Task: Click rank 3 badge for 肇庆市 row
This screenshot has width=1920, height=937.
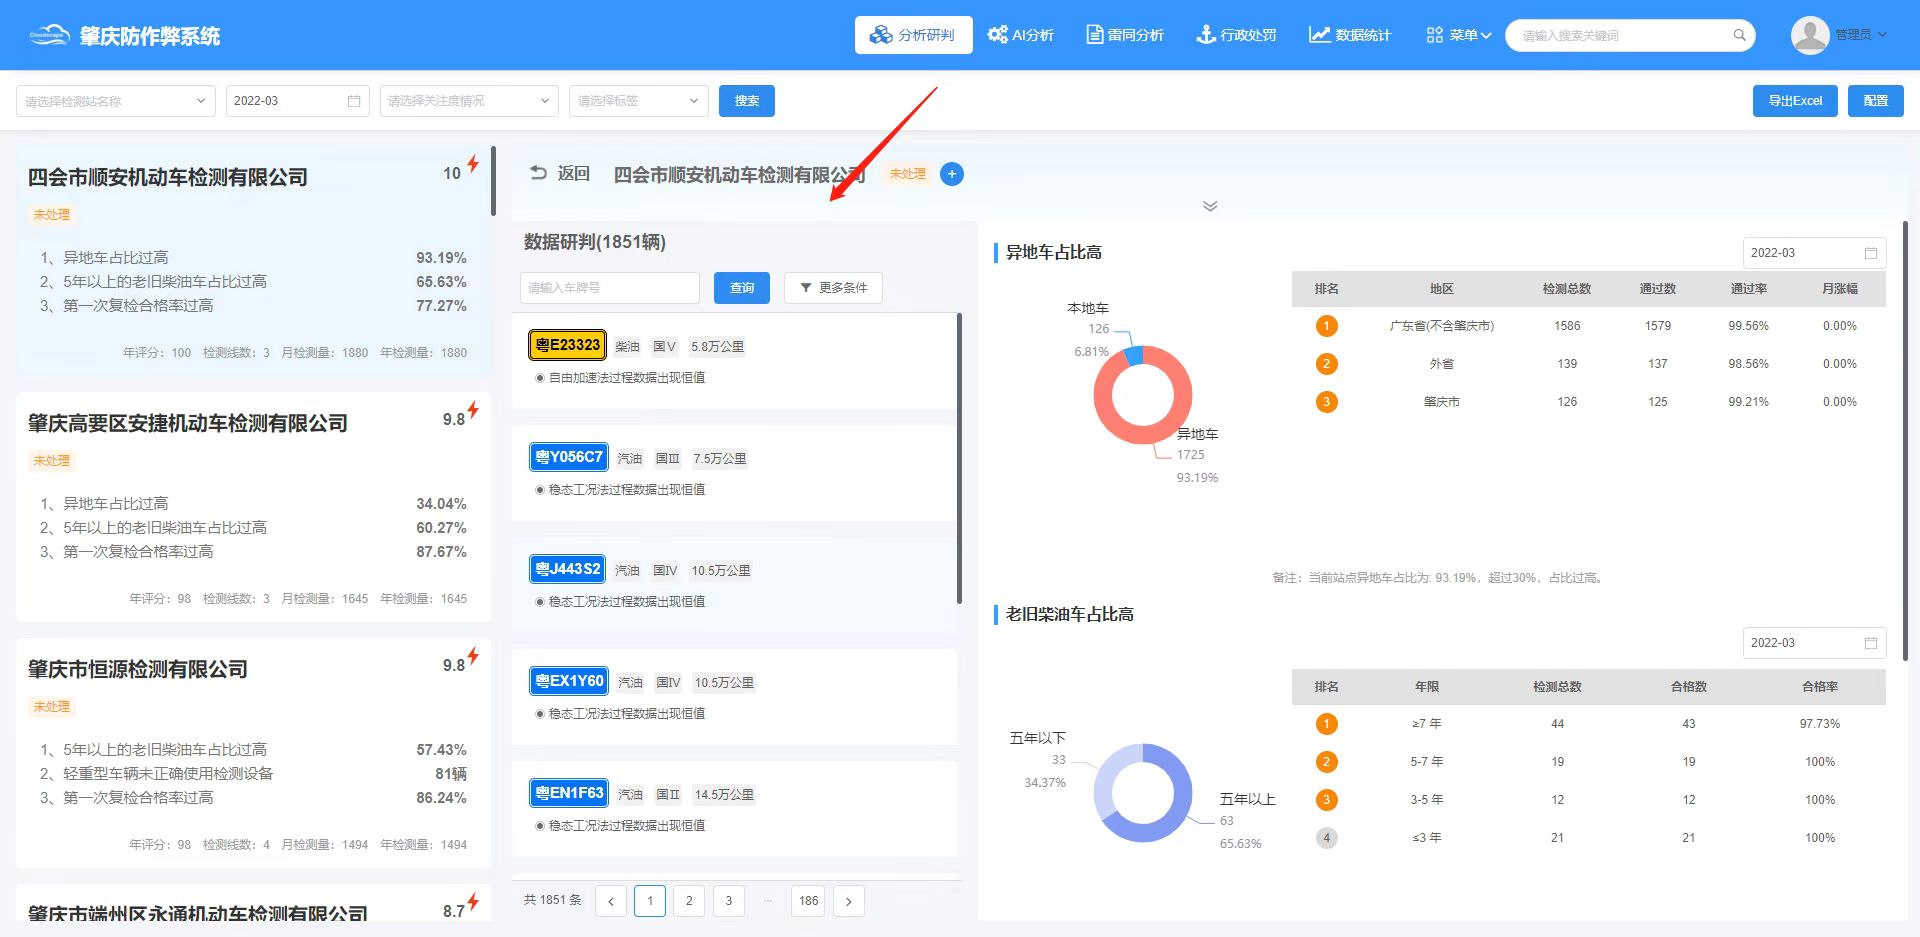Action: tap(1326, 402)
